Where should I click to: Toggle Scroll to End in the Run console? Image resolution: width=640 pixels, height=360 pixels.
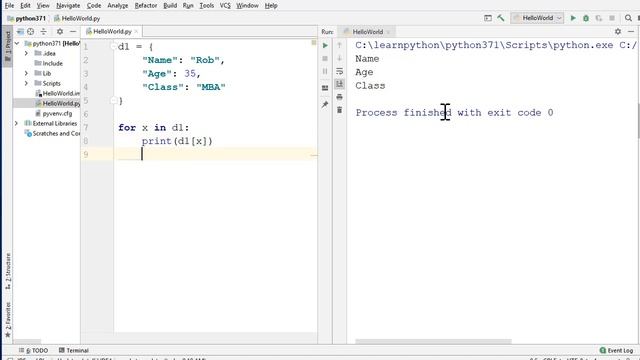(x=339, y=84)
